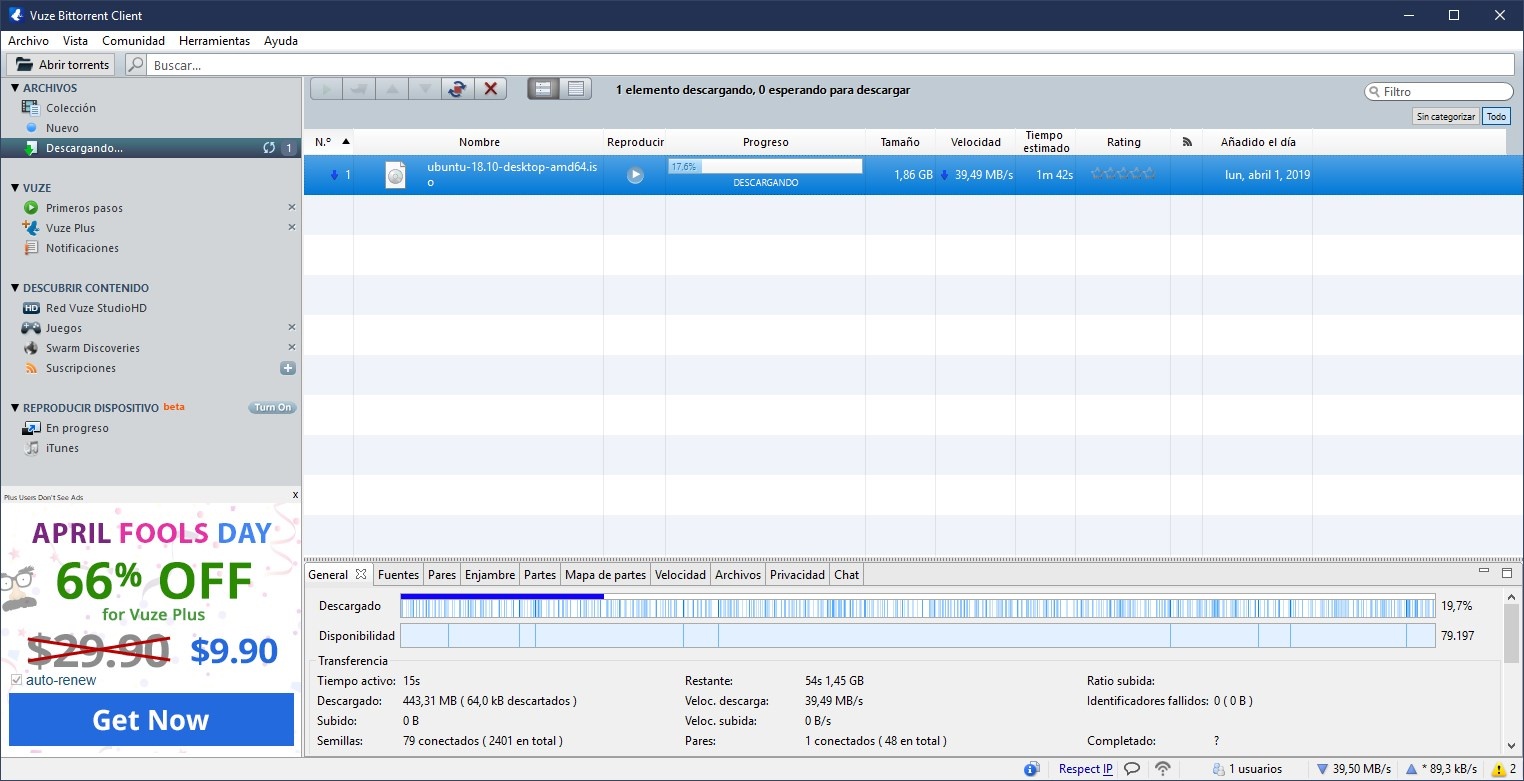Click the HD Red Vuze StudioHD icon
1524x781 pixels.
[x=31, y=308]
